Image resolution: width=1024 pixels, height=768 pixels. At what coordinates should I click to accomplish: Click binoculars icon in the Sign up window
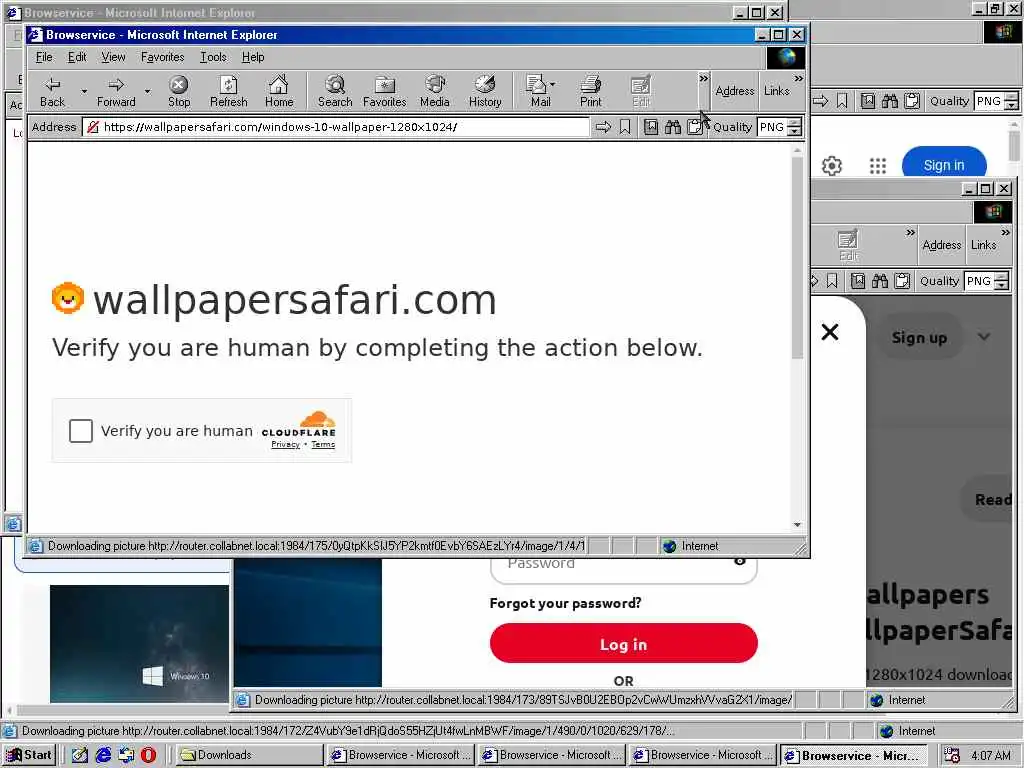[x=880, y=281]
